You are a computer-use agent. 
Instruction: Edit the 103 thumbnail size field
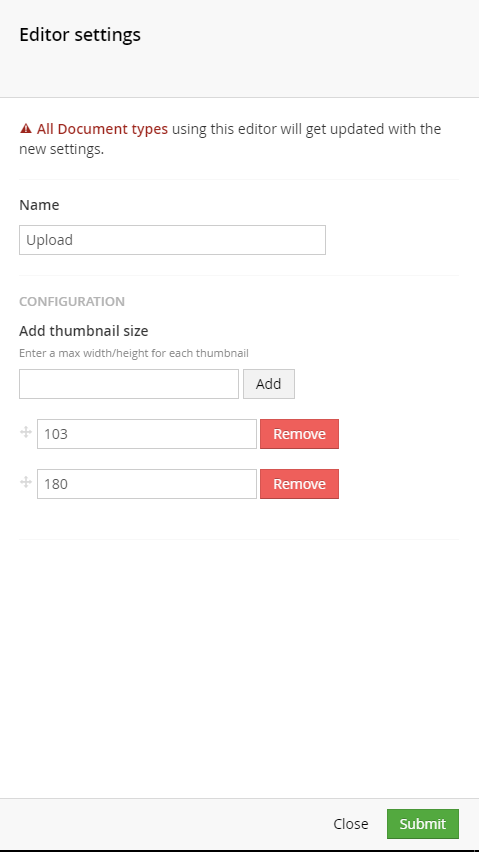coord(147,434)
